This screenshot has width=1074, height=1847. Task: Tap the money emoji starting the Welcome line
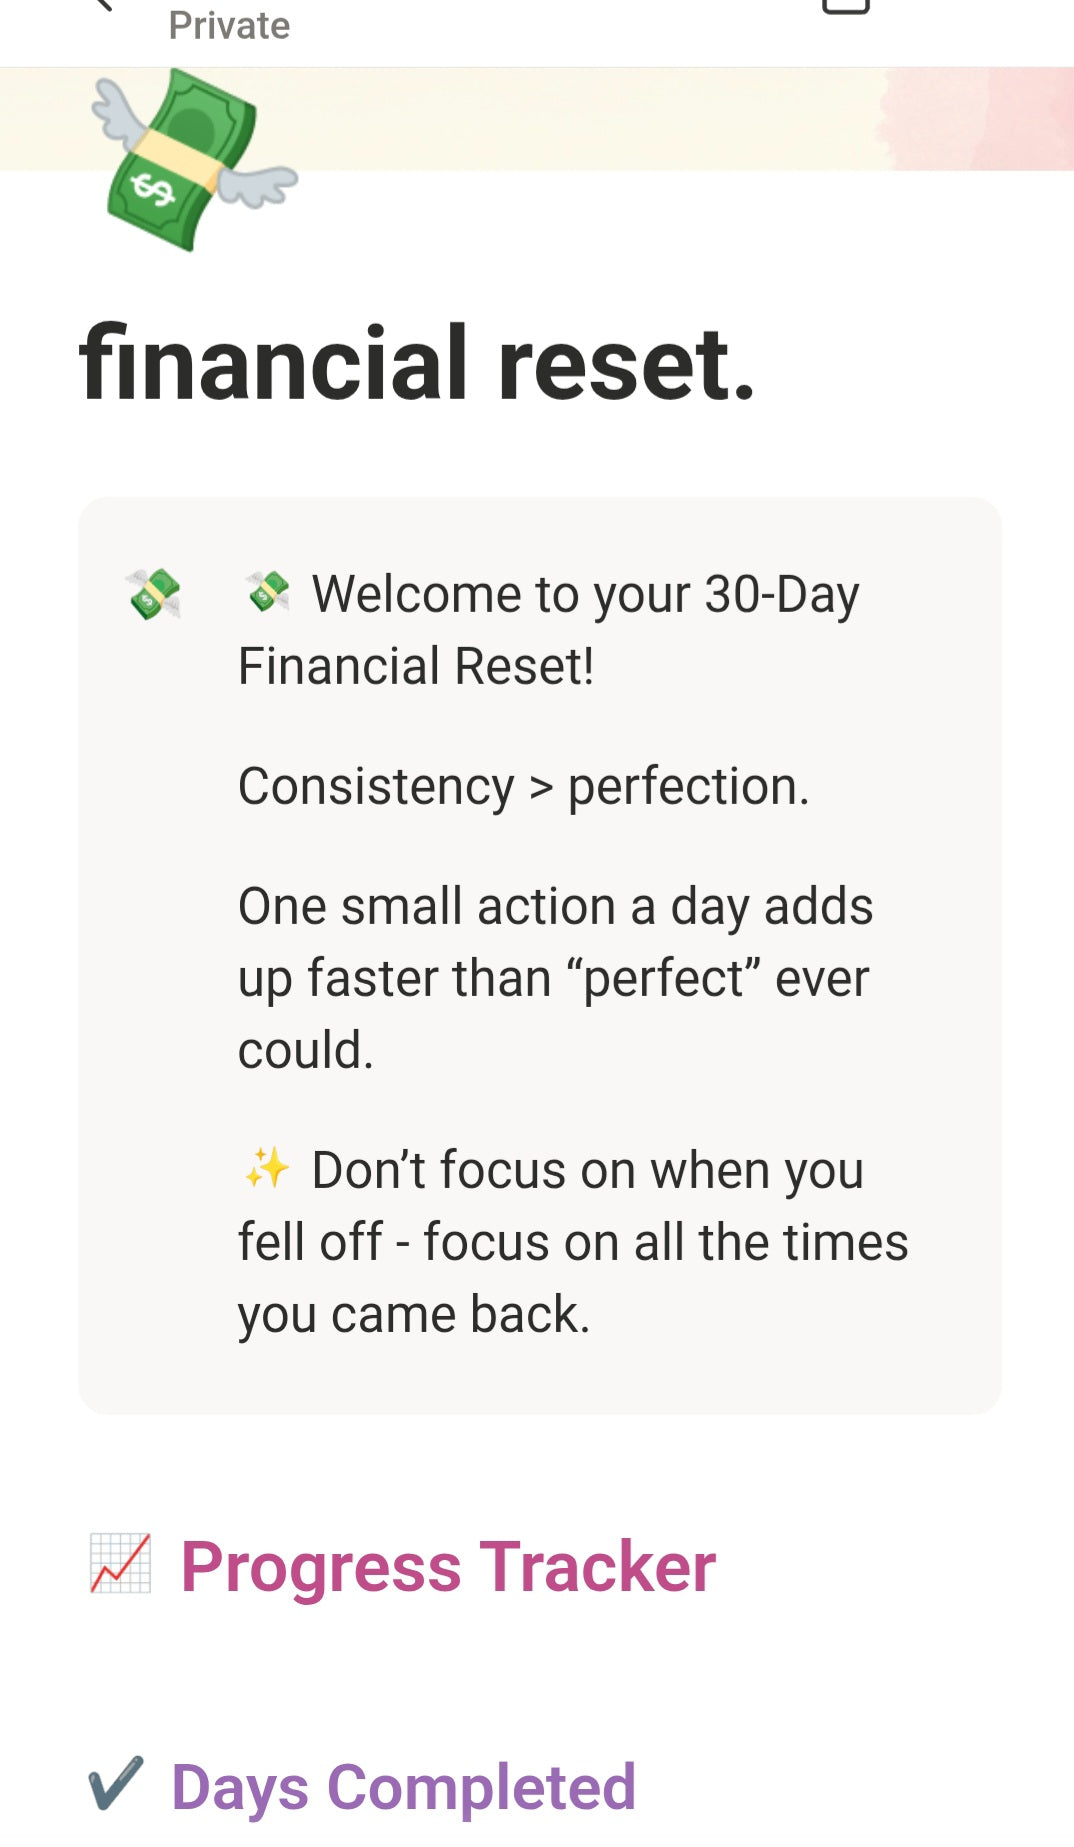[x=268, y=593]
